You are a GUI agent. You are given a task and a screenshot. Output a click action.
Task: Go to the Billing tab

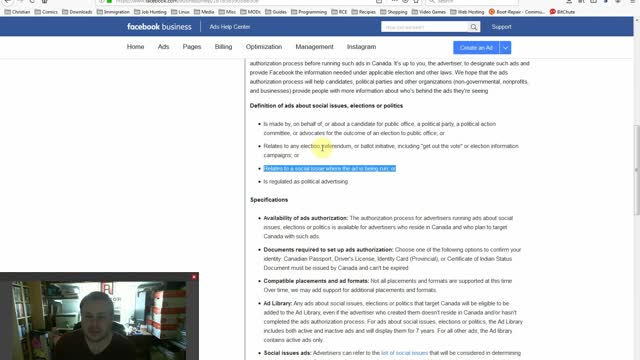click(223, 47)
